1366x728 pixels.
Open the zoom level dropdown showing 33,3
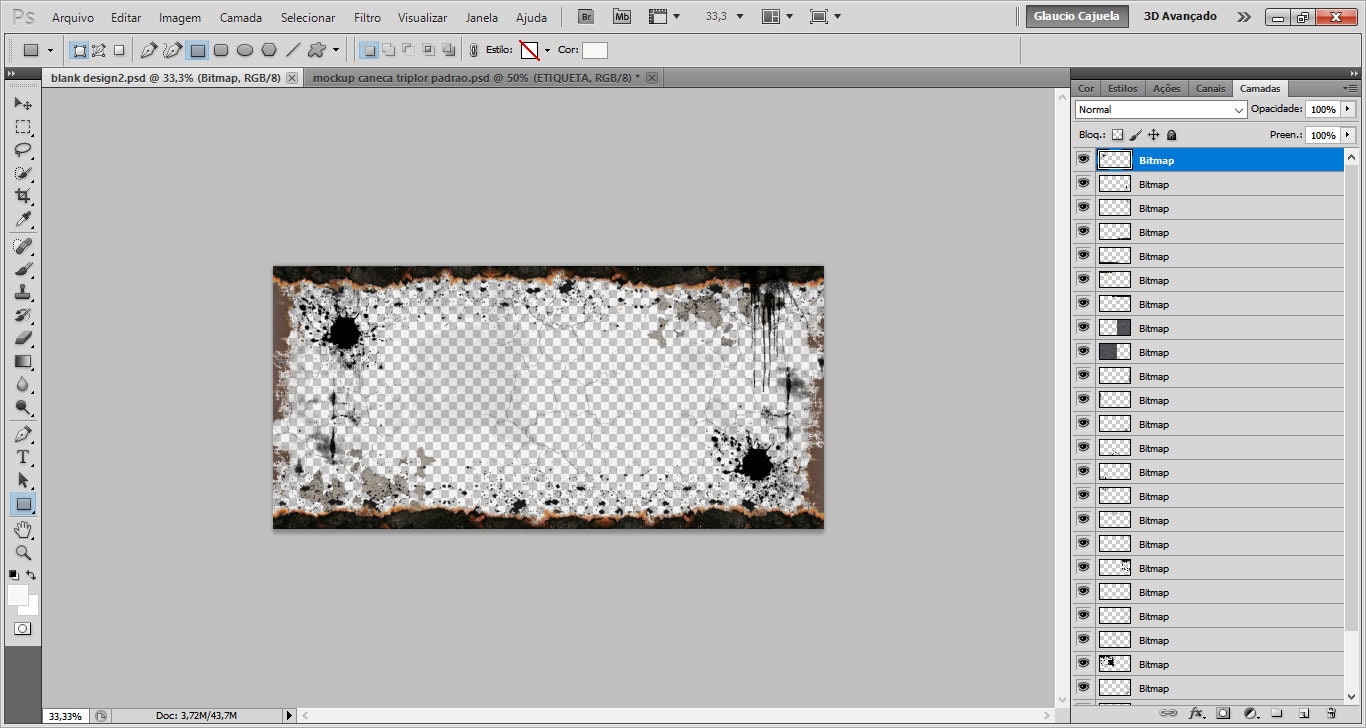click(x=723, y=16)
